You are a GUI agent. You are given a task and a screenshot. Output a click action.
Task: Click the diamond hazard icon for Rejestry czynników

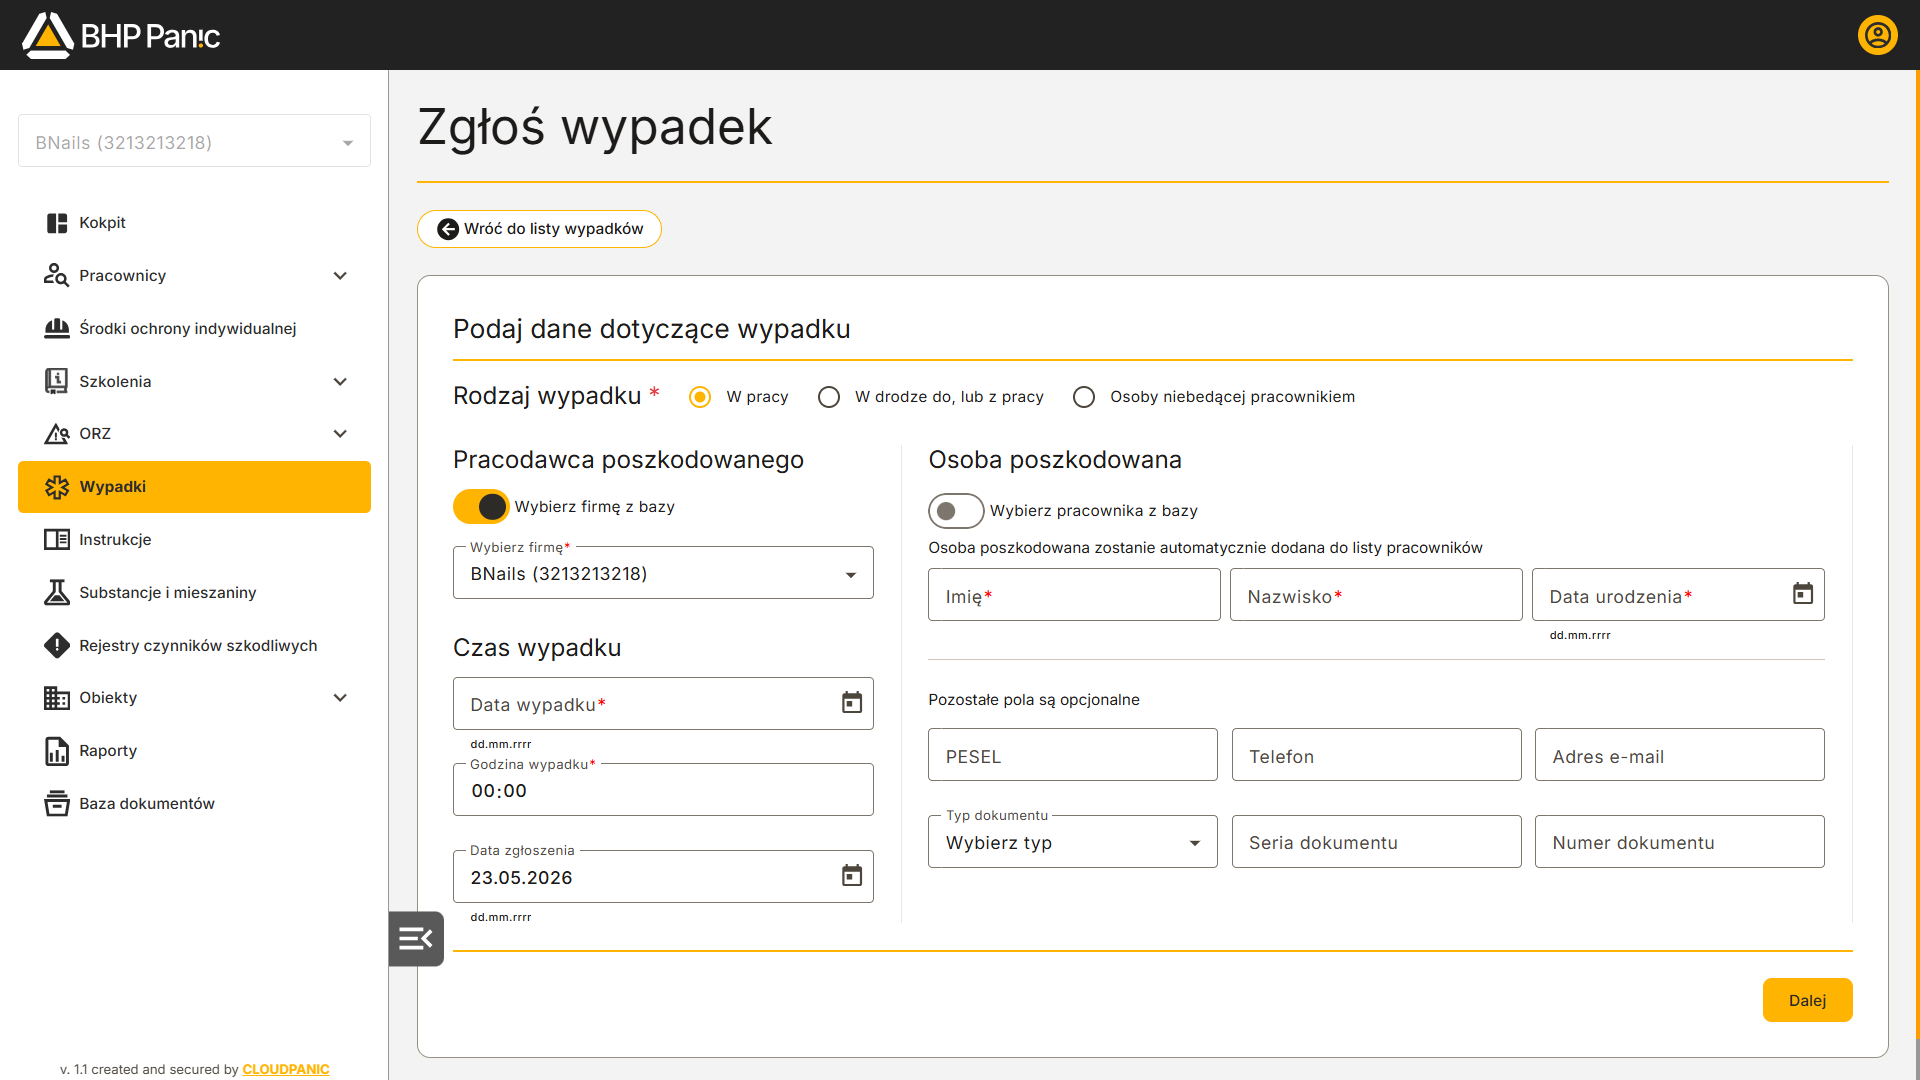(57, 645)
